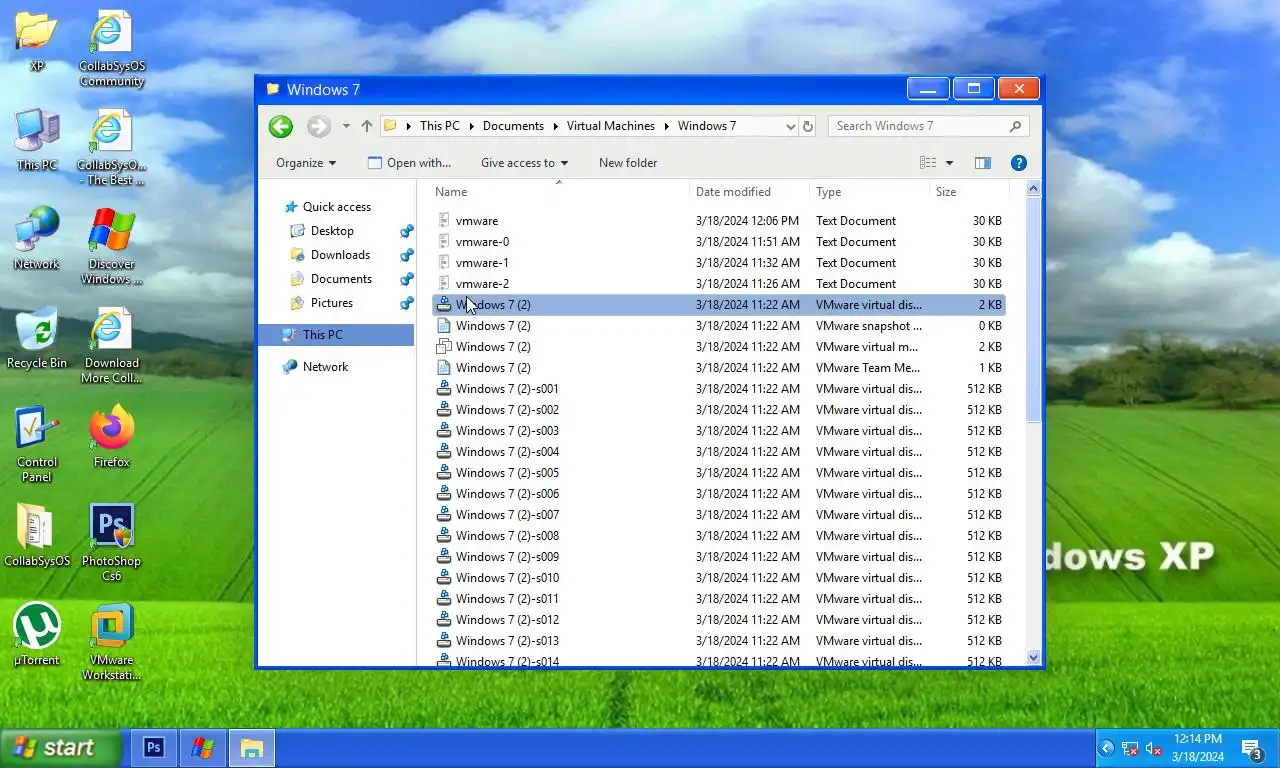Expand address bar history dropdown

(790, 126)
